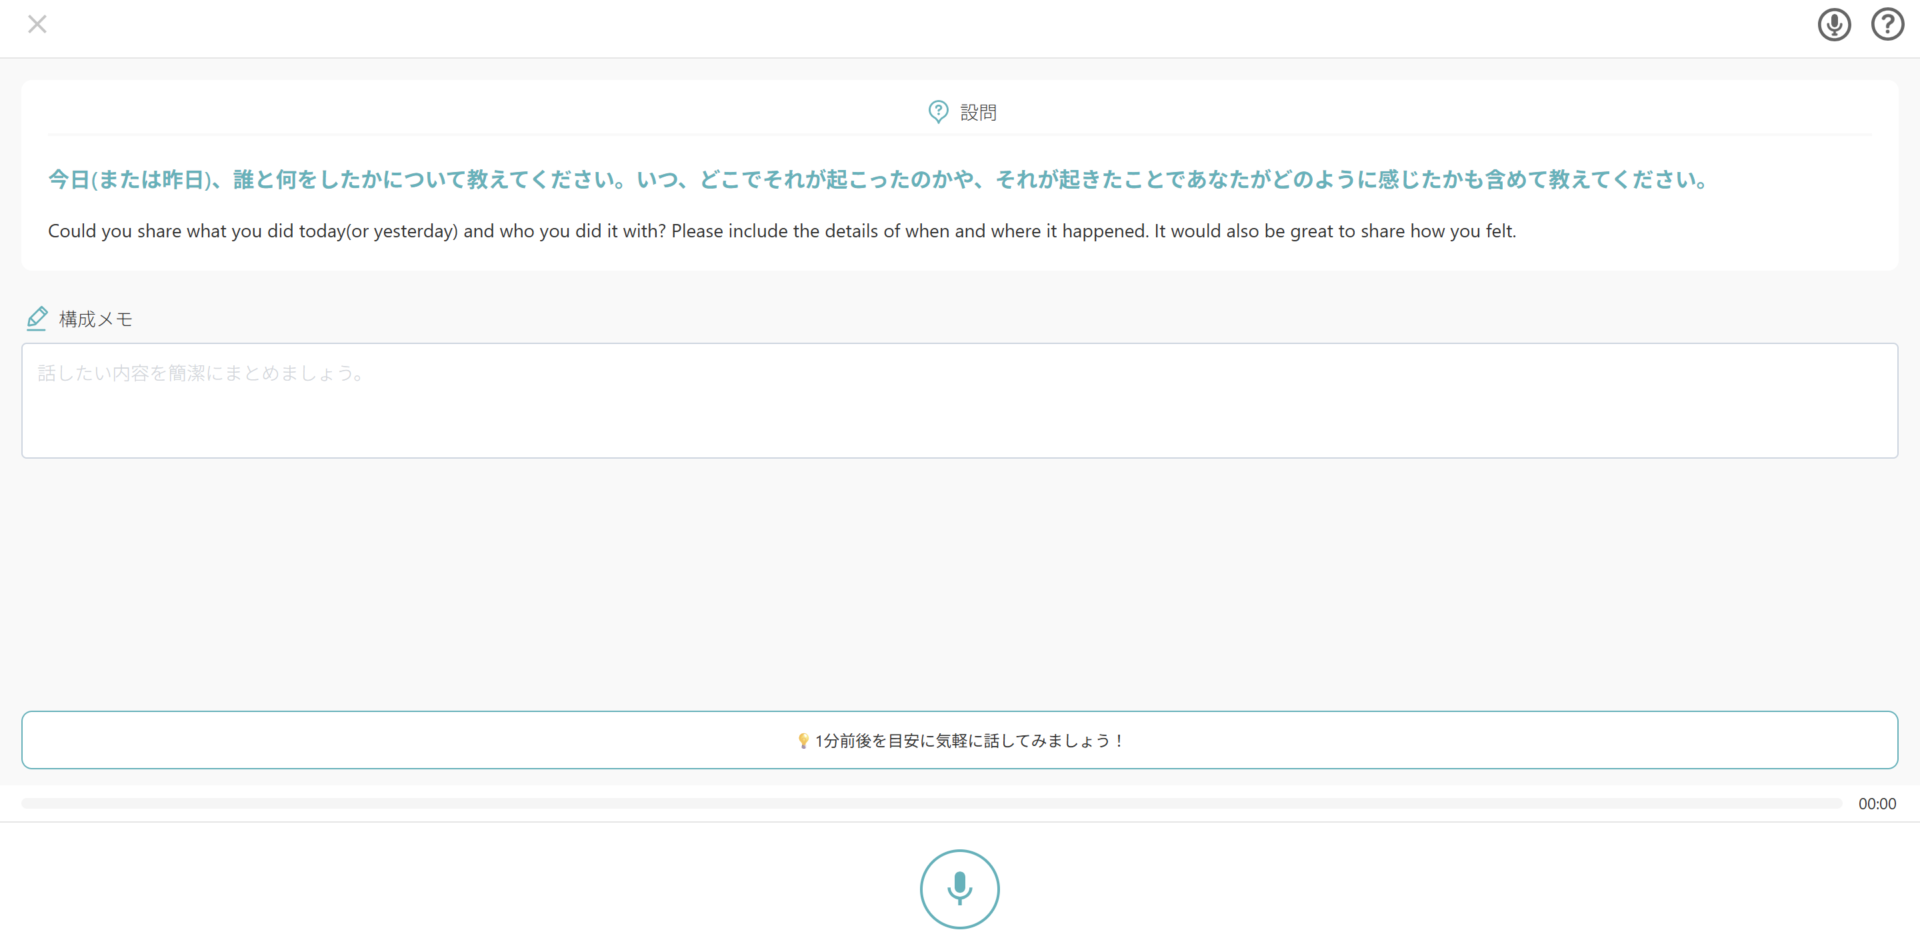Click the Japanese question text 今日(または昨日)

(879, 180)
